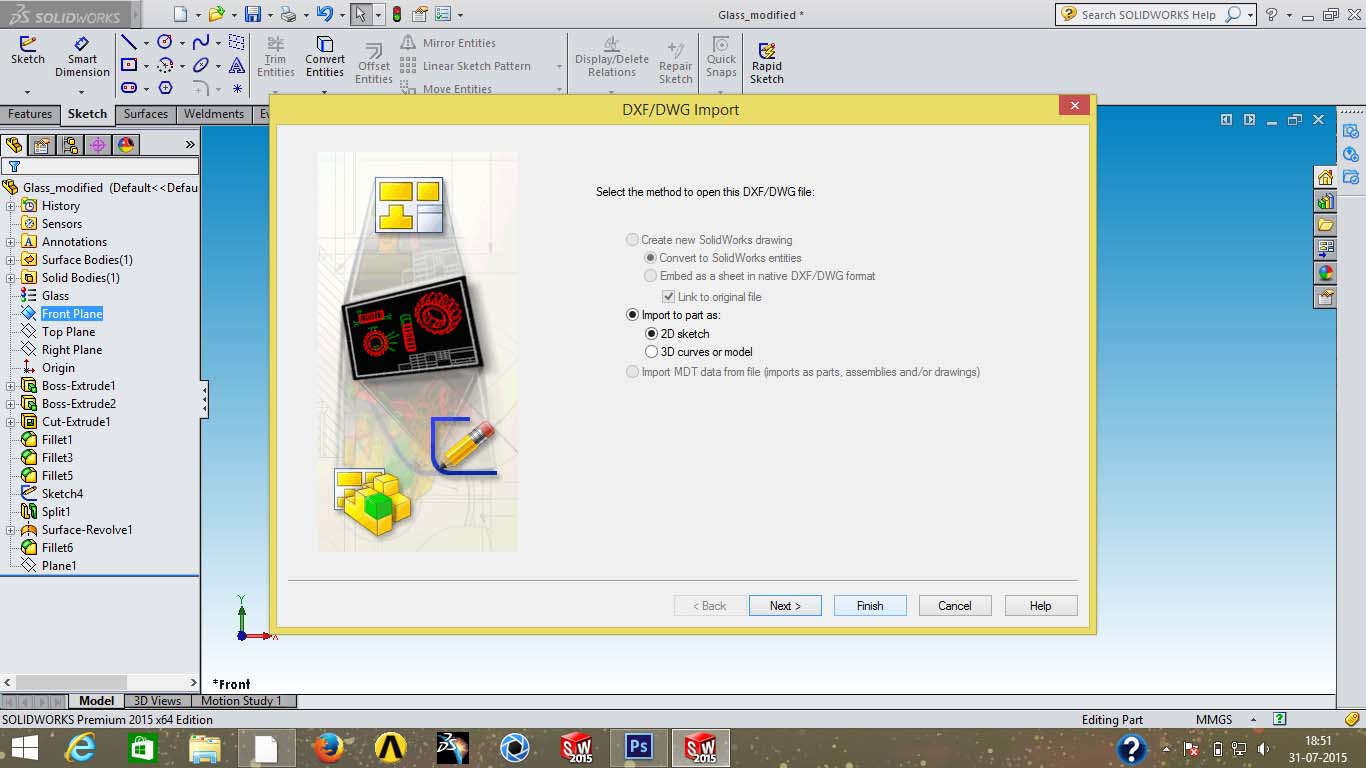Select Top Plane in the feature tree
The height and width of the screenshot is (768, 1366).
[68, 332]
